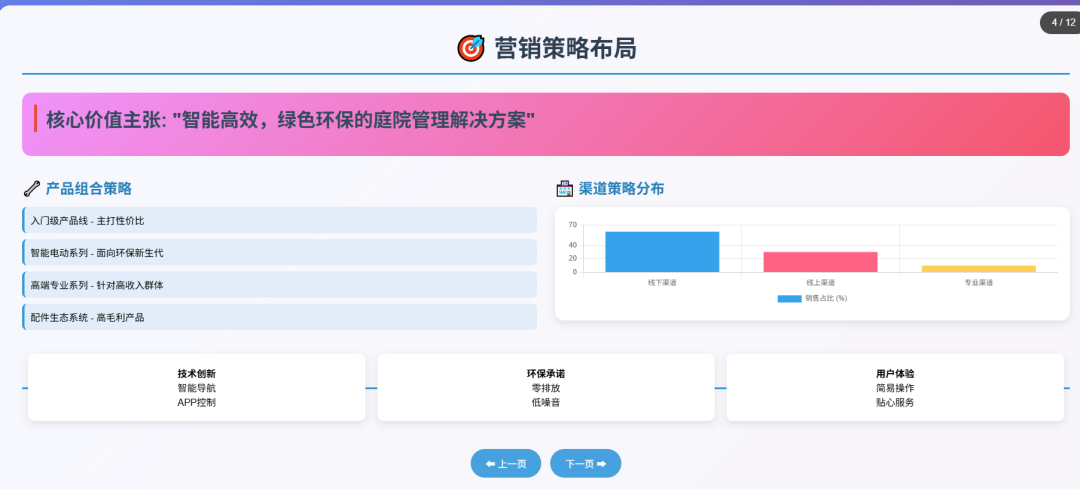This screenshot has height=489, width=1080.
Task: Select the 智能电动系列 - 面向环保新生代 row
Action: (280, 253)
